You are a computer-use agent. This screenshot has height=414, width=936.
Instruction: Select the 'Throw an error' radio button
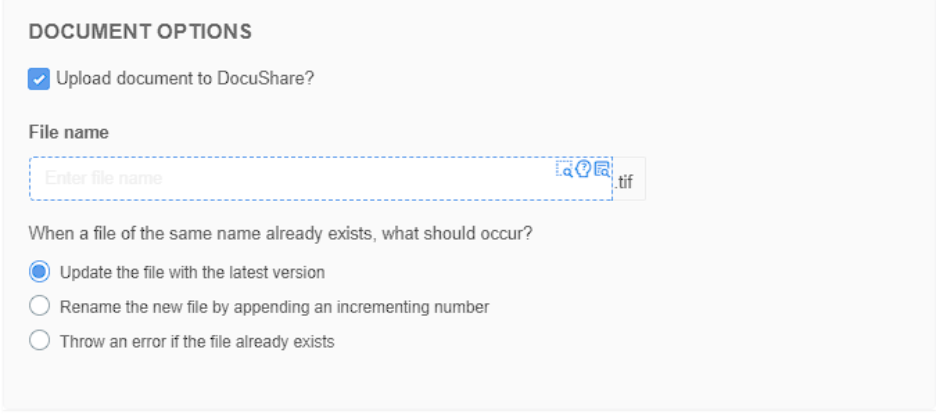(x=39, y=341)
